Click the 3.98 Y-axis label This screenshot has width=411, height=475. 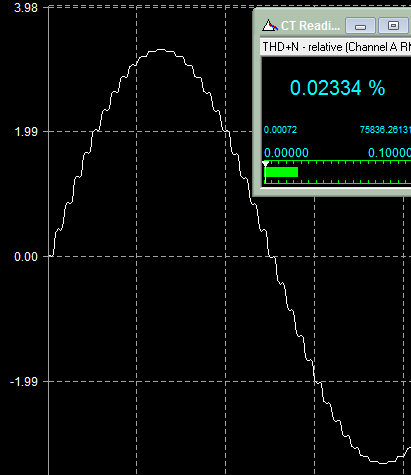(x=26, y=8)
